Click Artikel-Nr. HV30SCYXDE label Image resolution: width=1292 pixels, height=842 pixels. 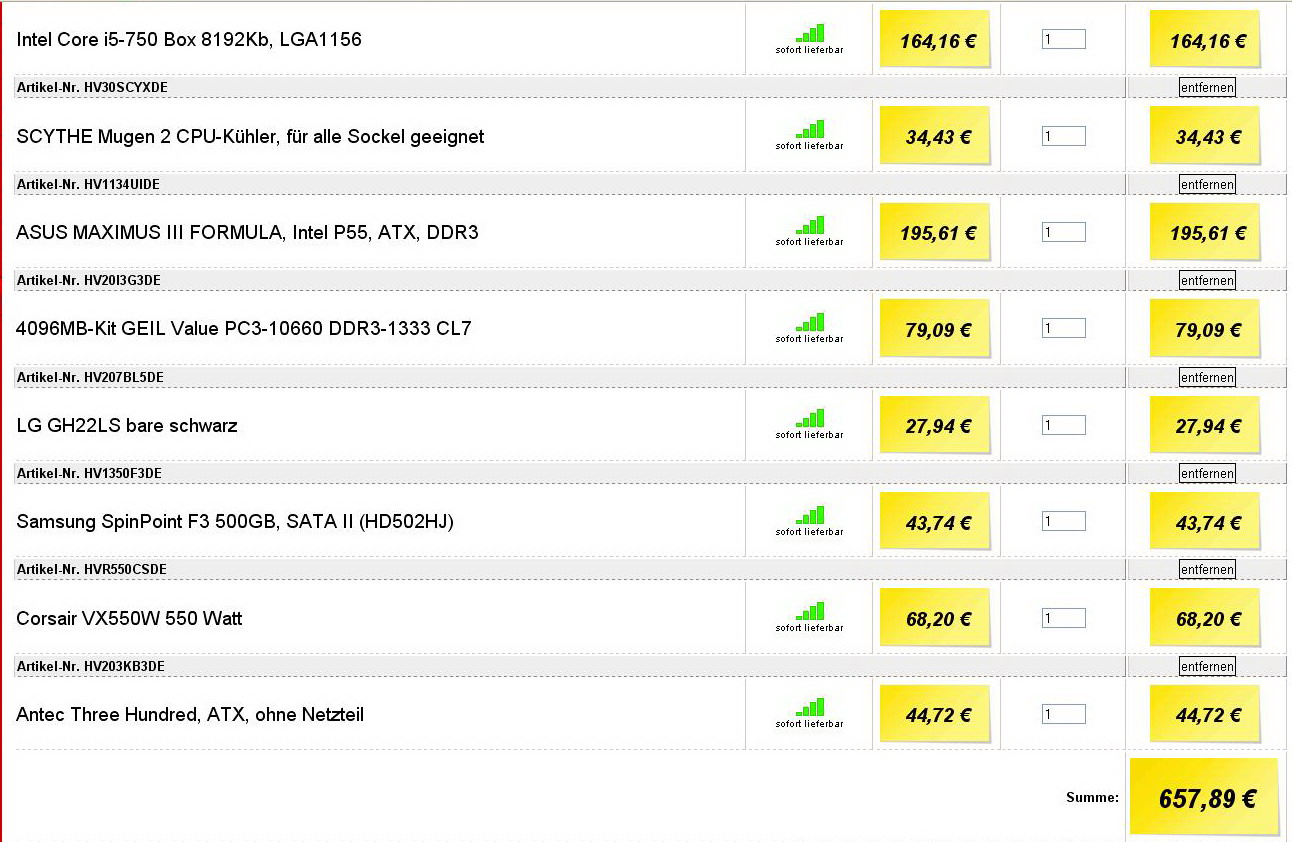coord(92,88)
